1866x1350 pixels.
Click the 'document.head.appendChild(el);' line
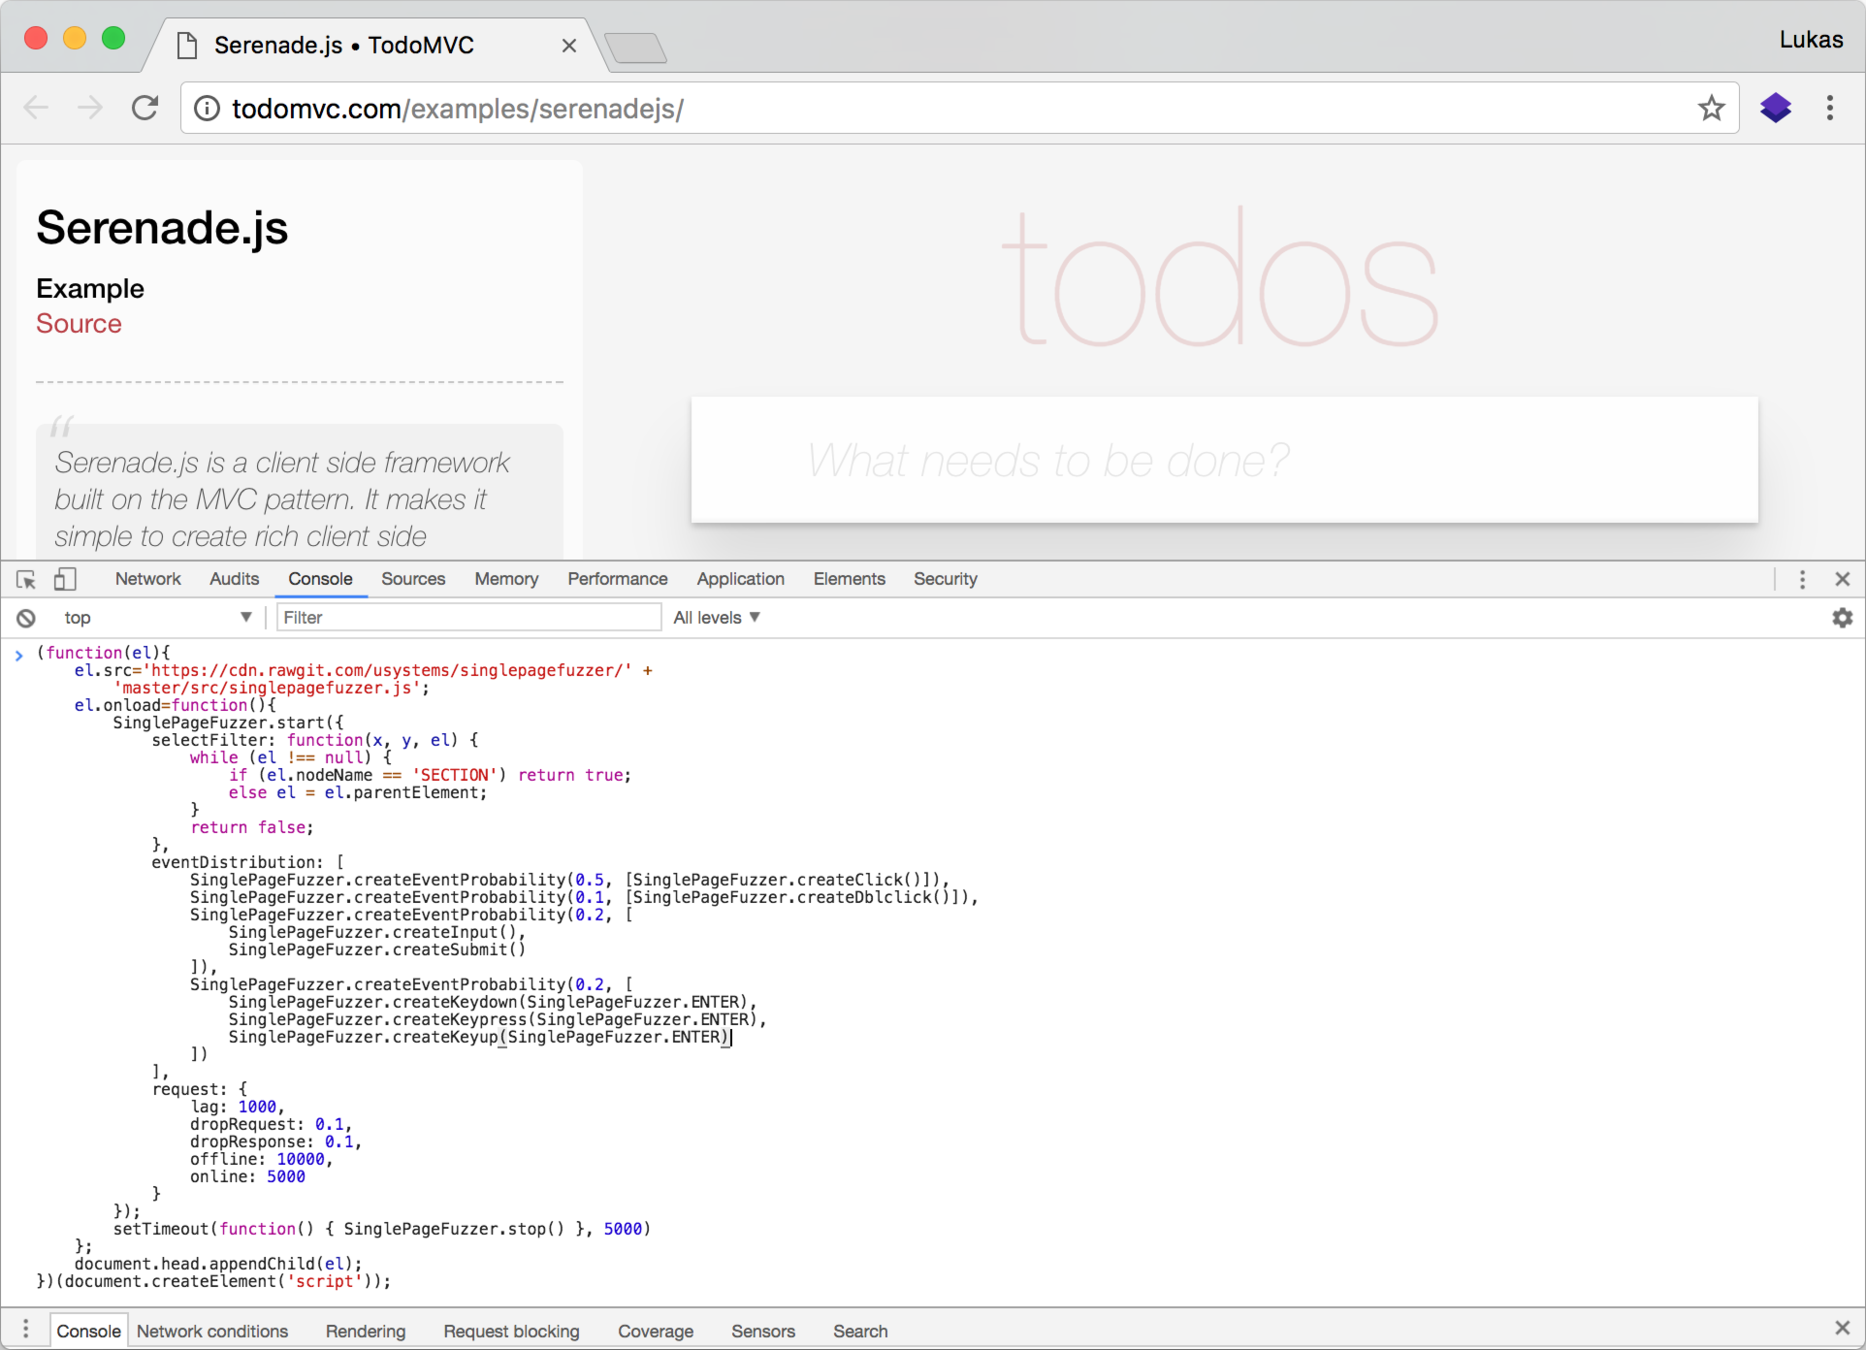[219, 1264]
